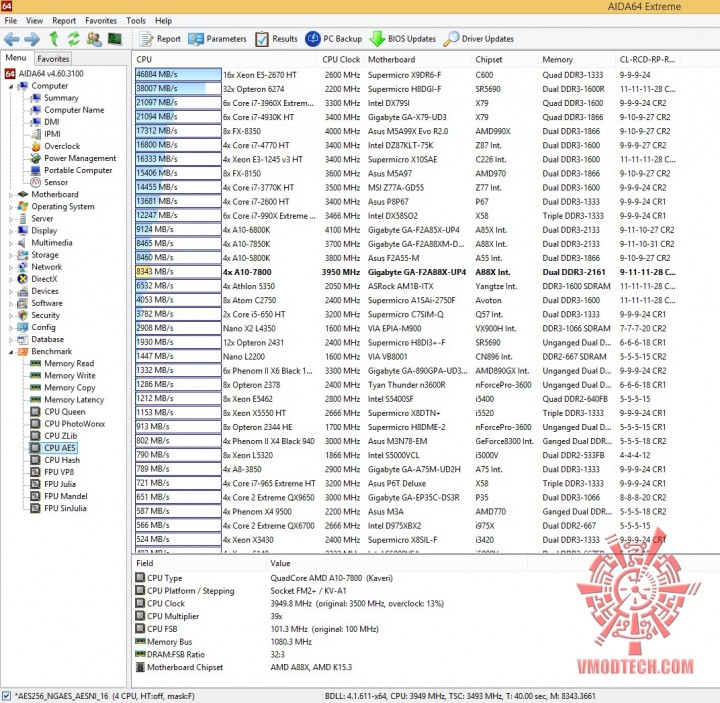Click the Forward navigation arrow icon

pyautogui.click(x=32, y=39)
